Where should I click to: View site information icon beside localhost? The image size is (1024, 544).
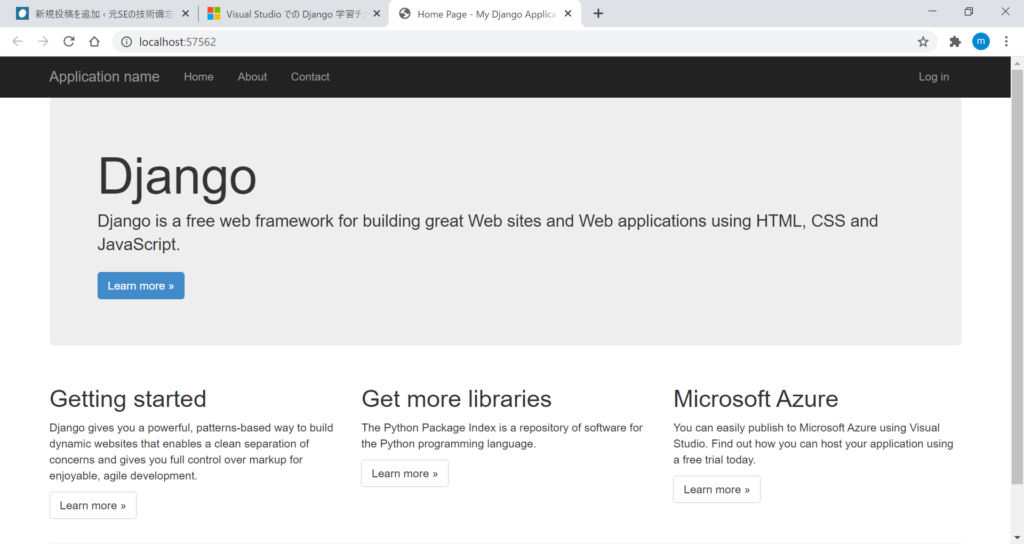click(126, 42)
